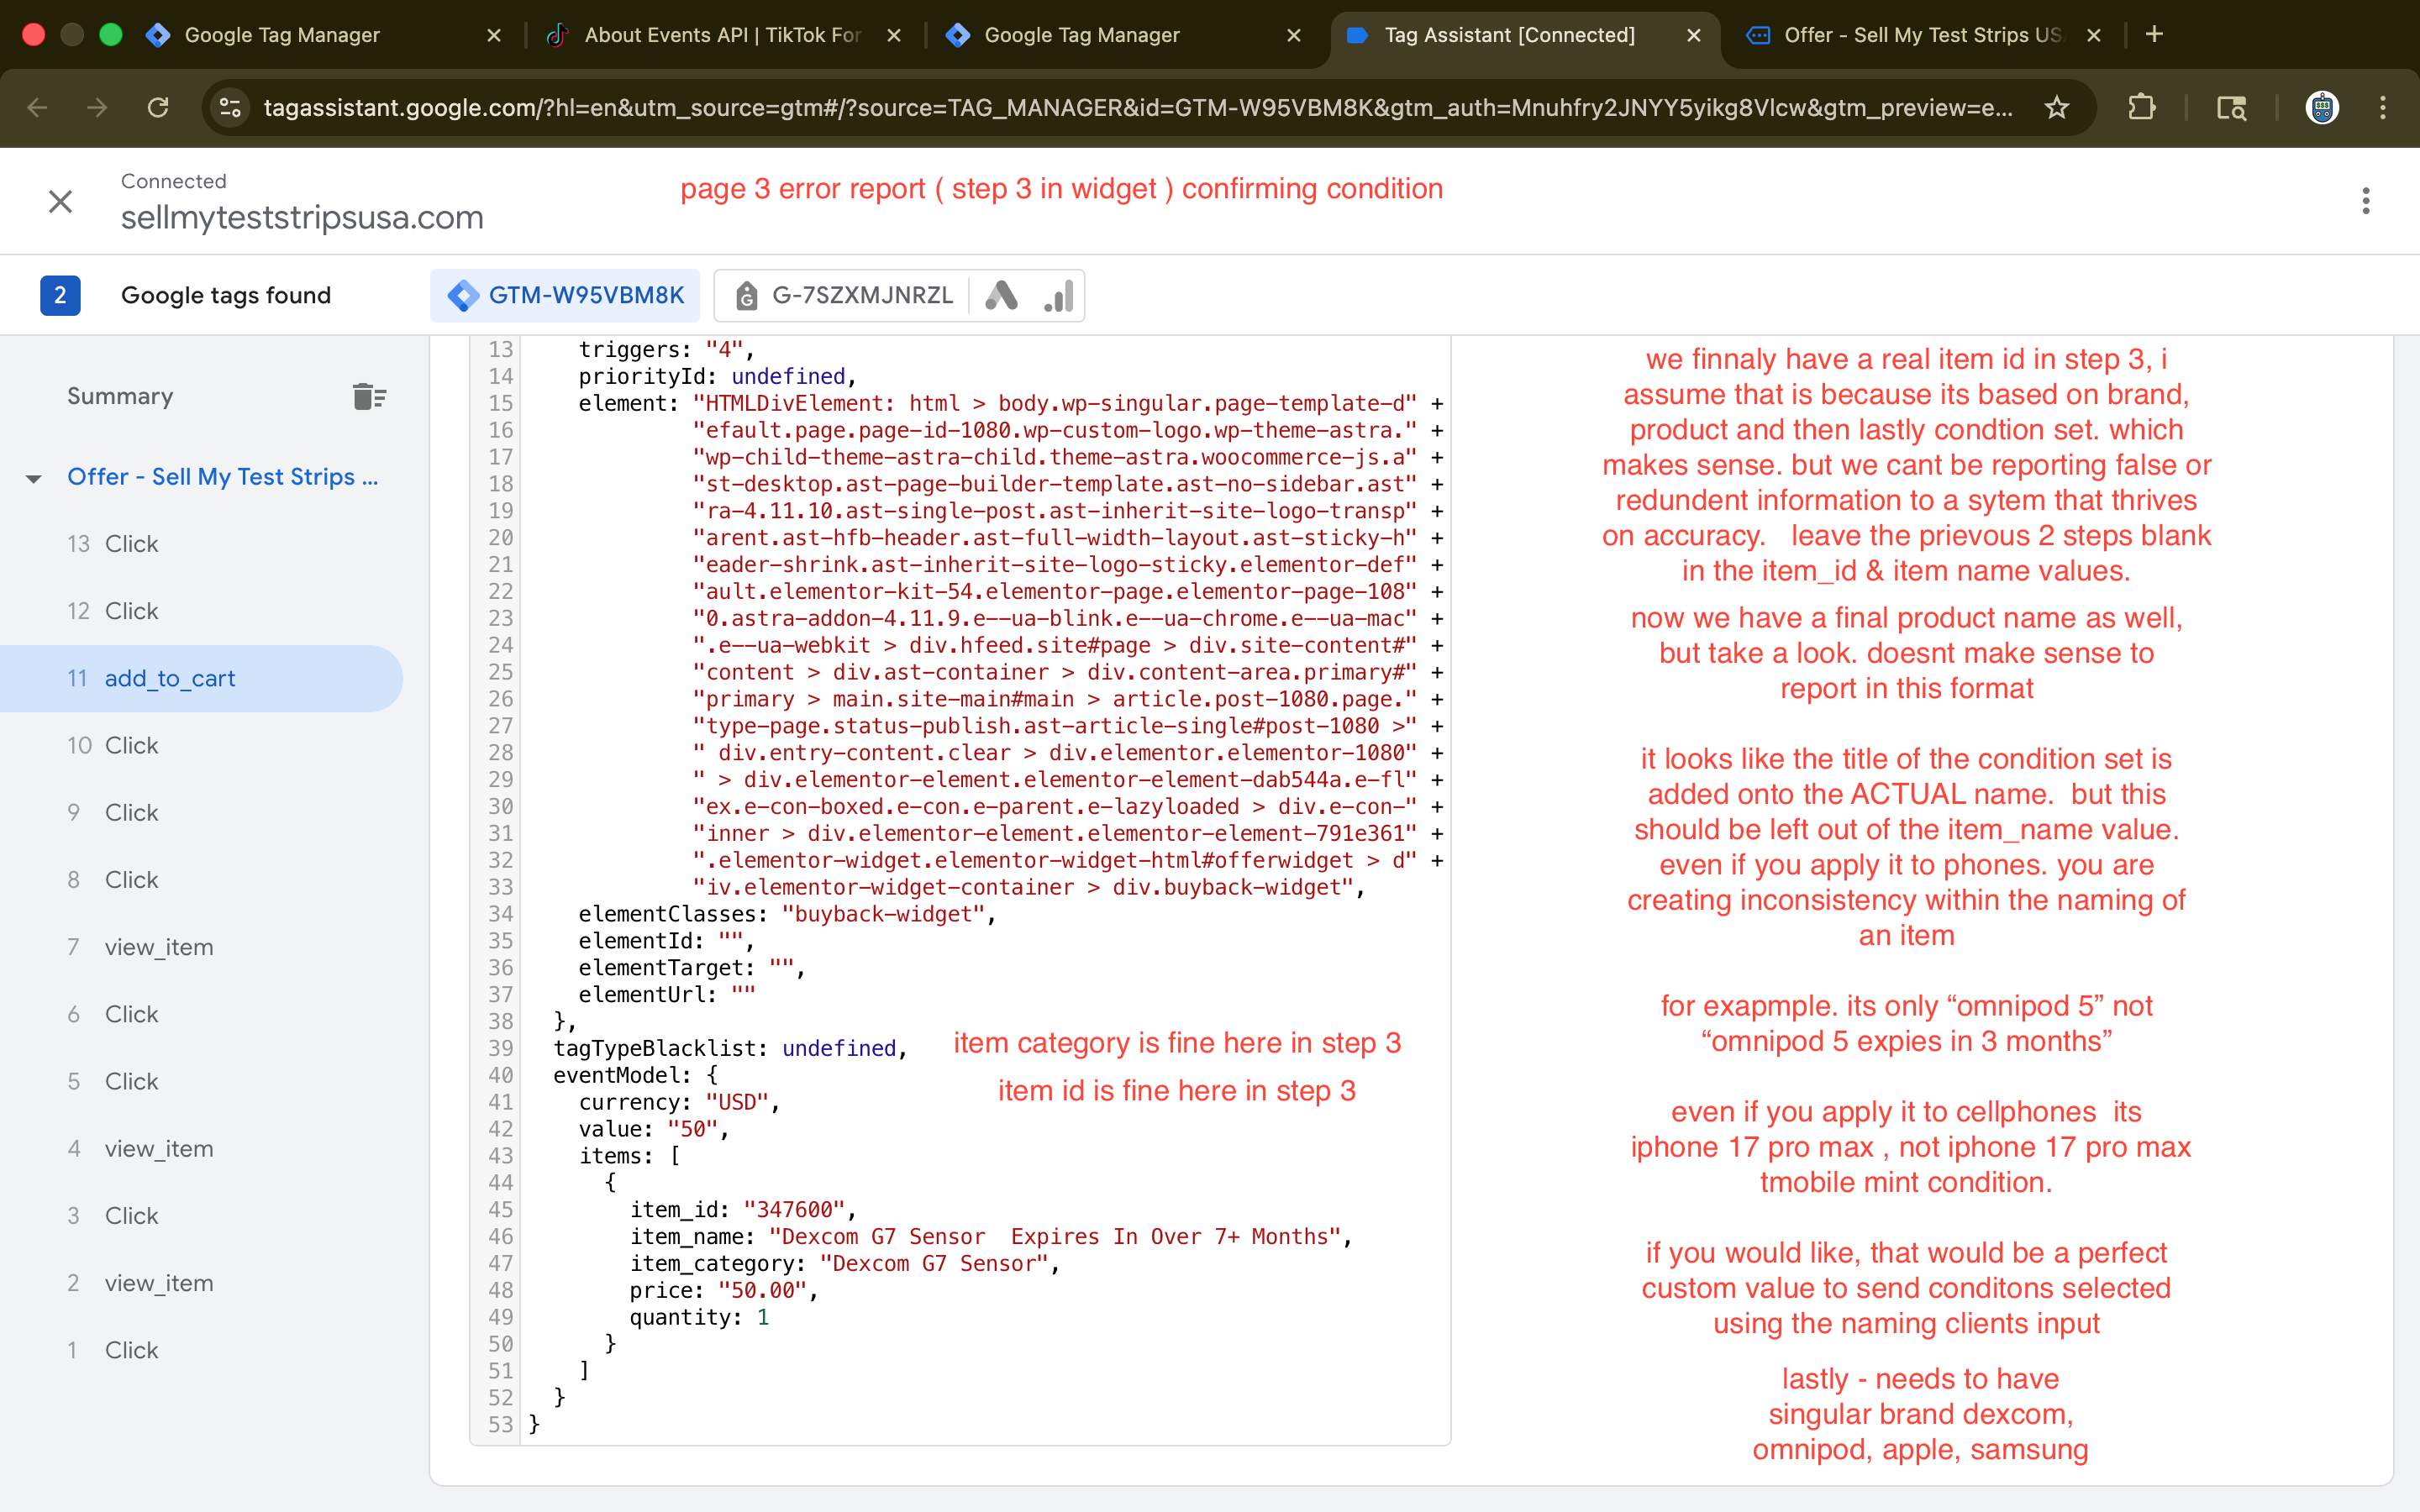Click the priorityId undefined value
Image resolution: width=2420 pixels, height=1512 pixels.
[788, 377]
